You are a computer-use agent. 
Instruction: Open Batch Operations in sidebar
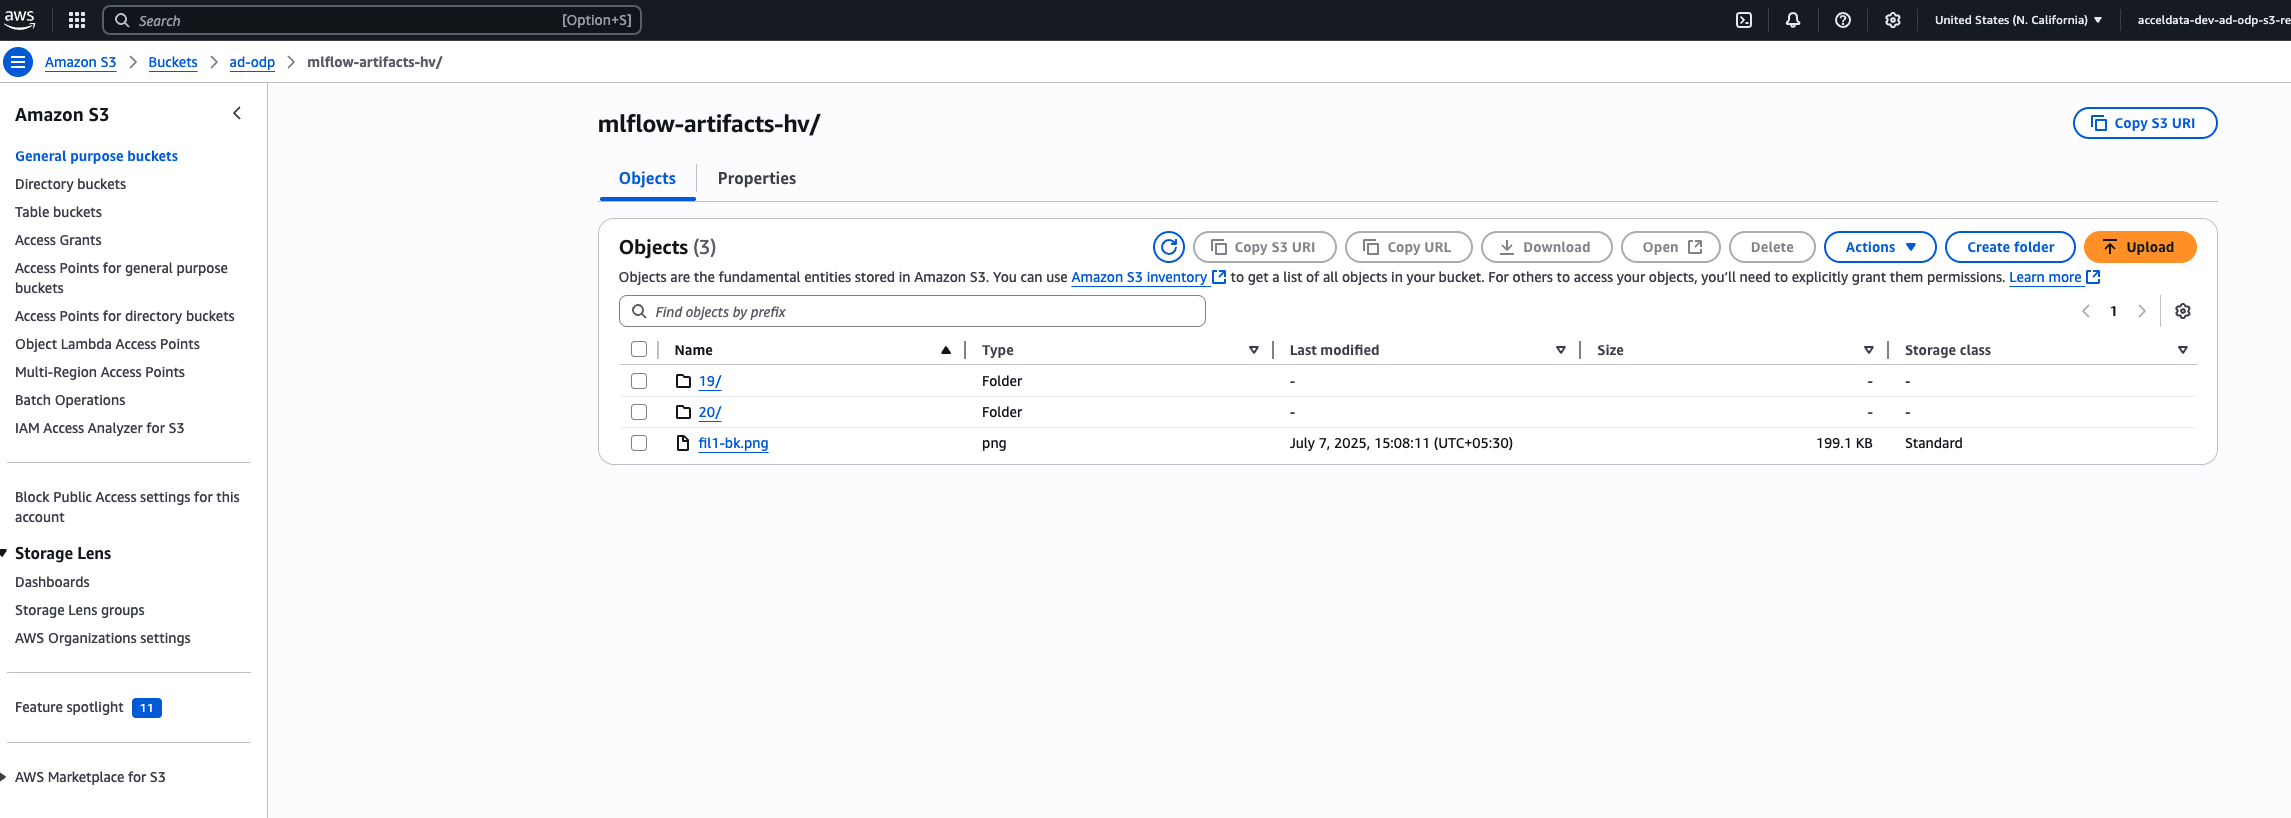point(70,400)
